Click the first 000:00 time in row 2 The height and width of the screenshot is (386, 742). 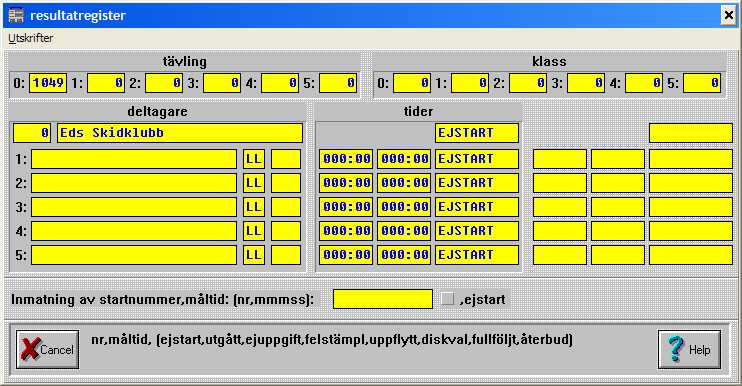pos(346,183)
